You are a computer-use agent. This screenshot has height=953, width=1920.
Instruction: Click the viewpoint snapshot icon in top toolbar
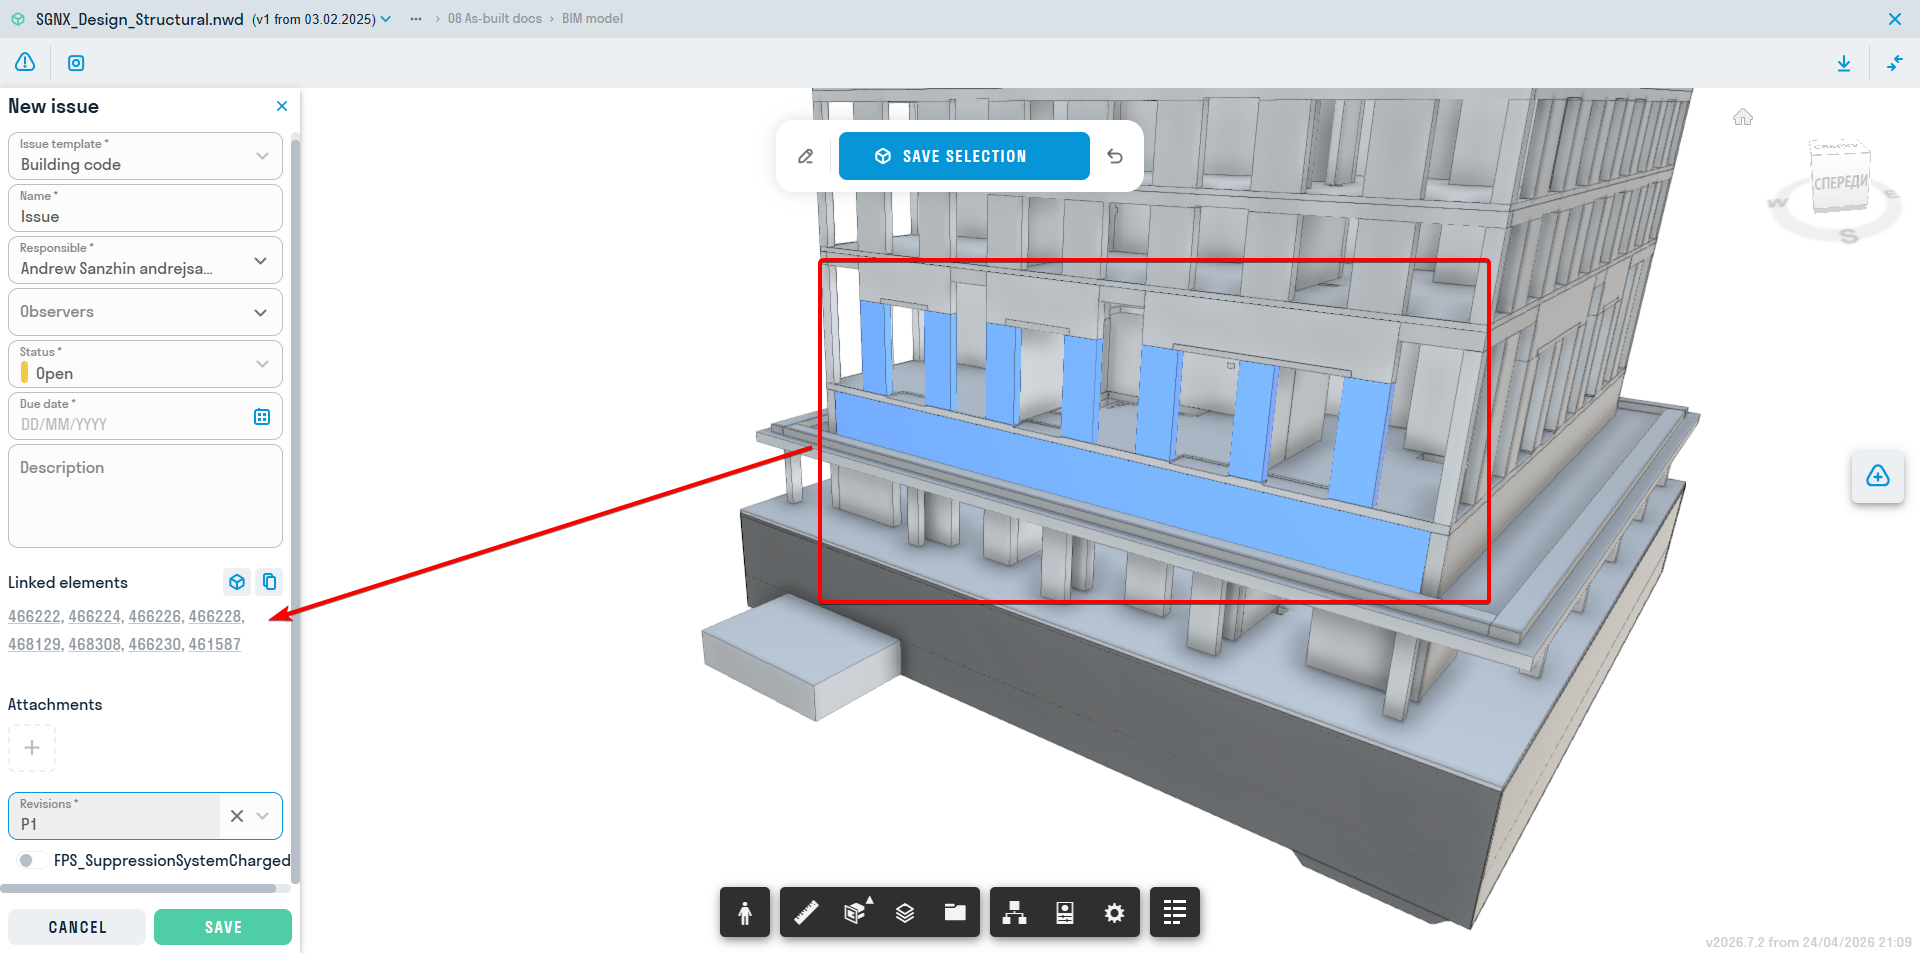click(76, 63)
